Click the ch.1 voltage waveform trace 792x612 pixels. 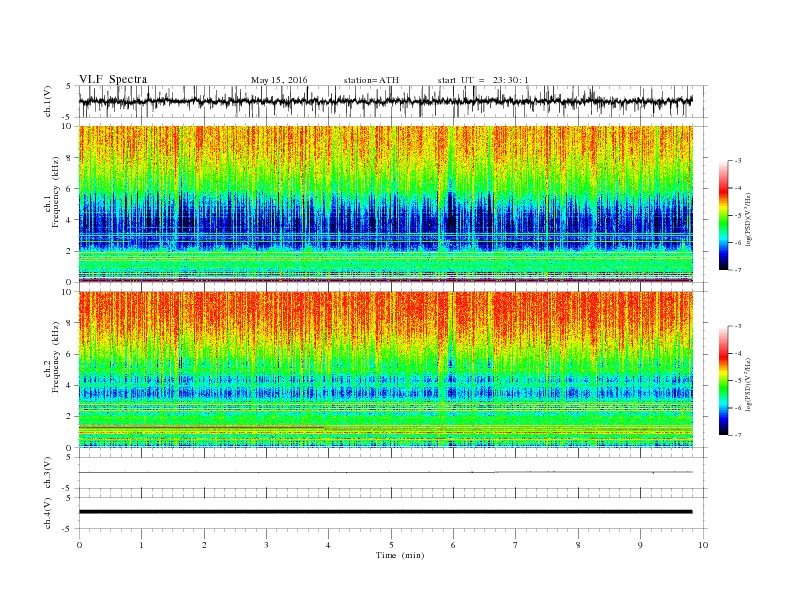(385, 101)
